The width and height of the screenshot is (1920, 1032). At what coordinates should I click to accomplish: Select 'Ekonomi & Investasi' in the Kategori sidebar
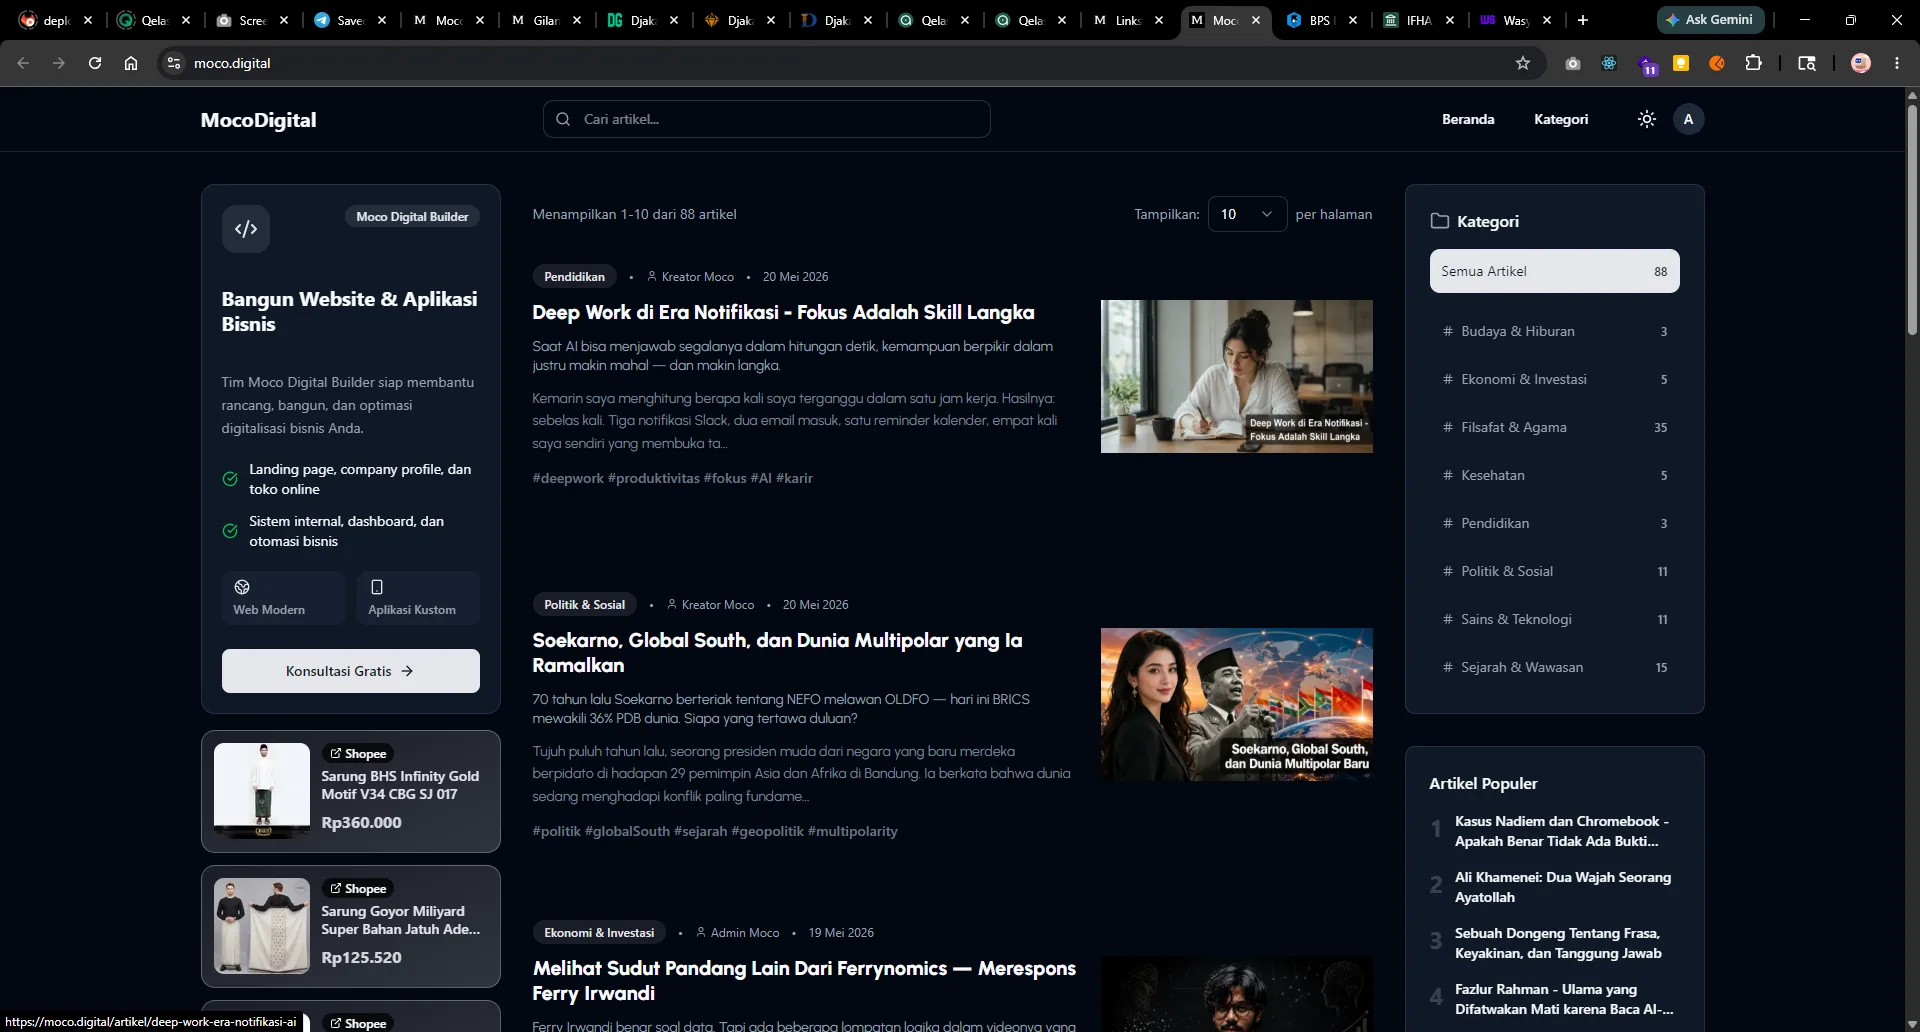(1554, 379)
